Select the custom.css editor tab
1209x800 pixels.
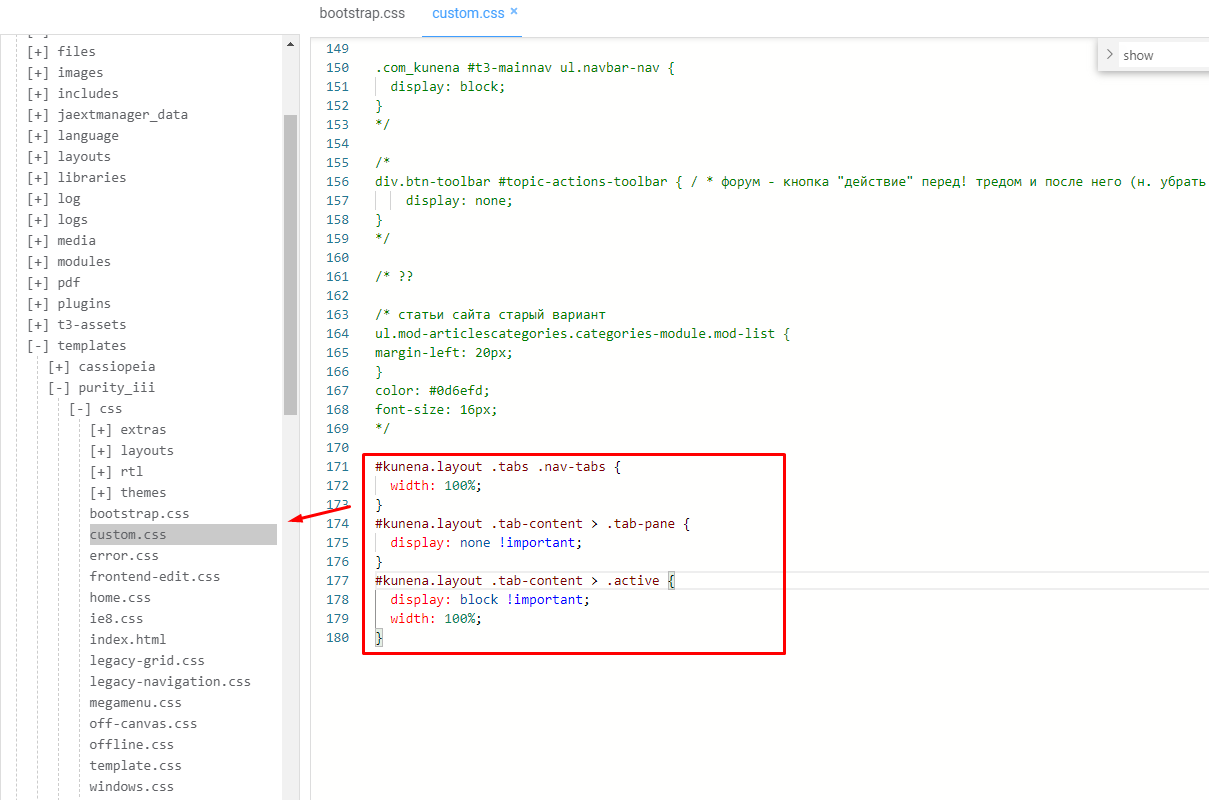tap(468, 13)
